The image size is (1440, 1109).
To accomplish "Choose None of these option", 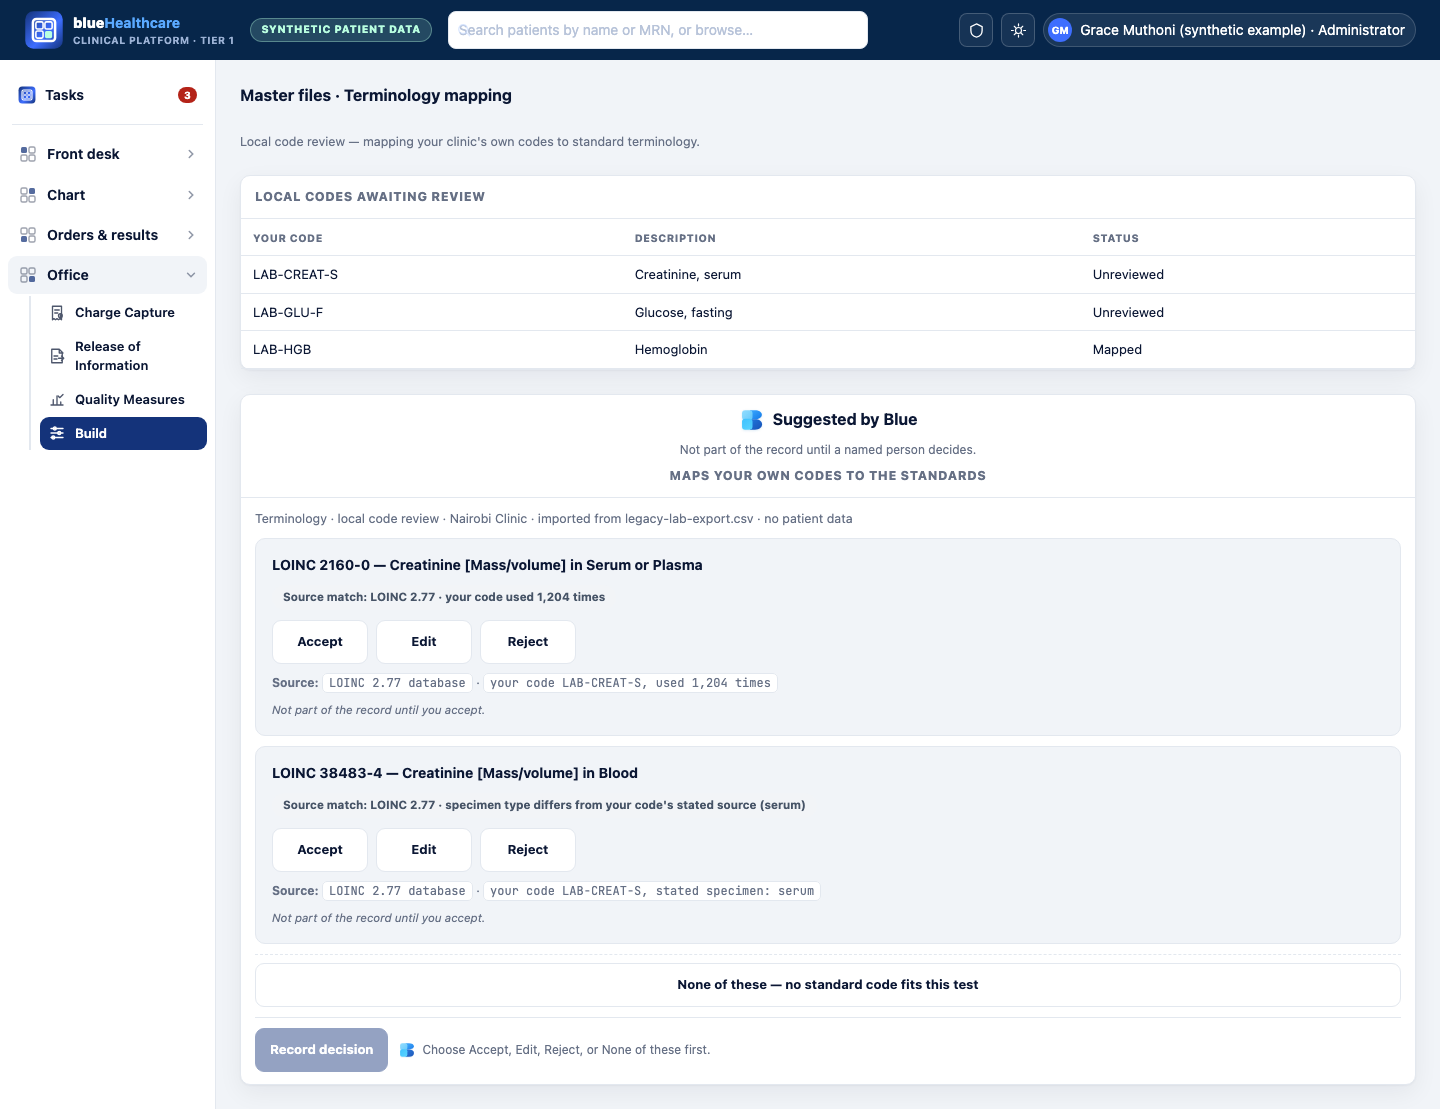I will point(828,985).
